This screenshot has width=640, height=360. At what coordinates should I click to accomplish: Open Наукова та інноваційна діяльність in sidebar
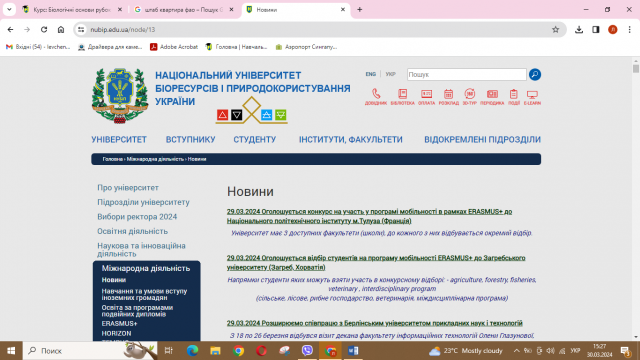pyautogui.click(x=141, y=249)
